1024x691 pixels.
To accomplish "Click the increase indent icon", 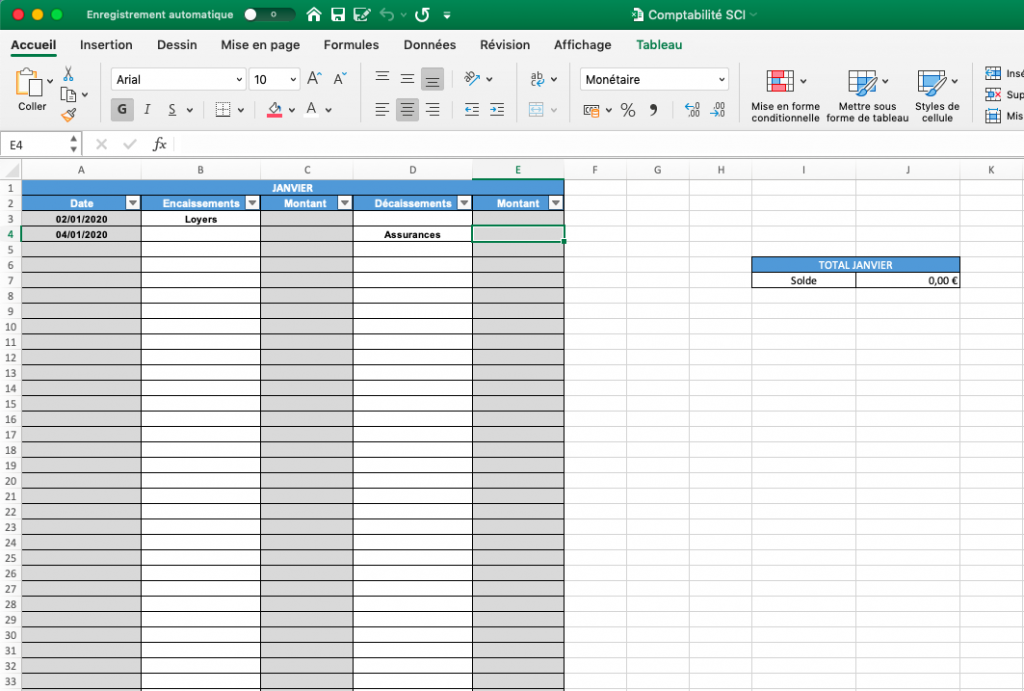I will (x=496, y=110).
